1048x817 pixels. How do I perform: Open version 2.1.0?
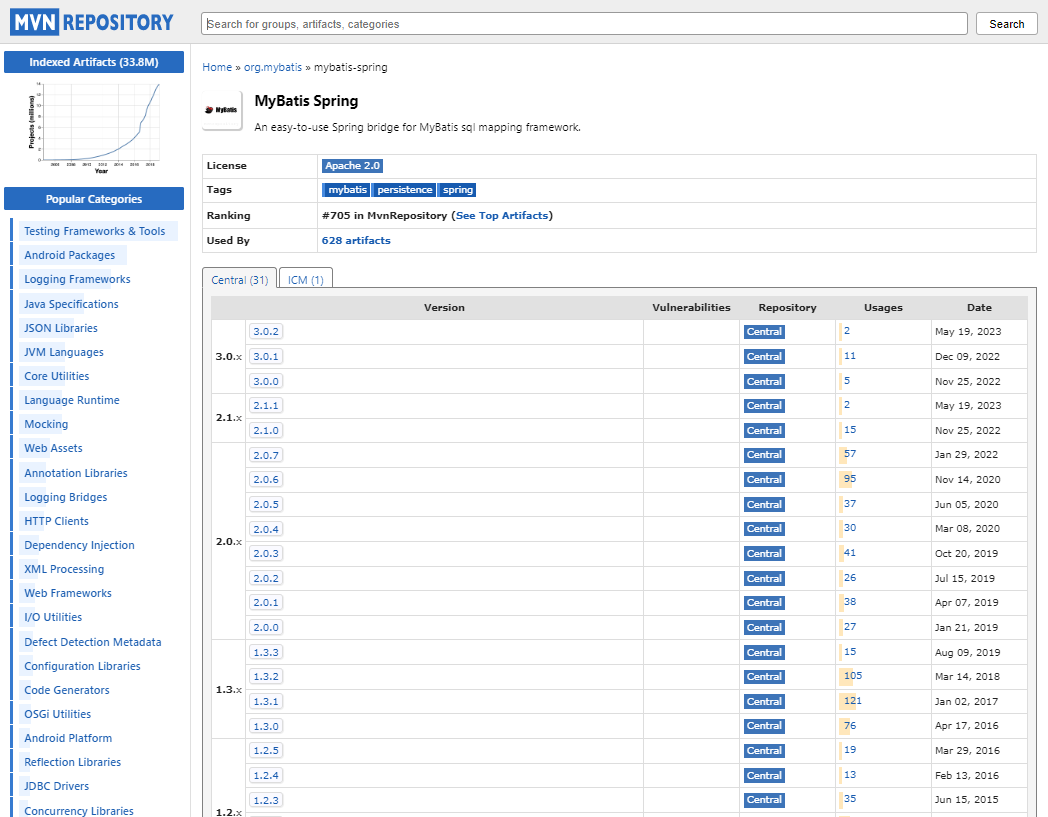(x=266, y=431)
